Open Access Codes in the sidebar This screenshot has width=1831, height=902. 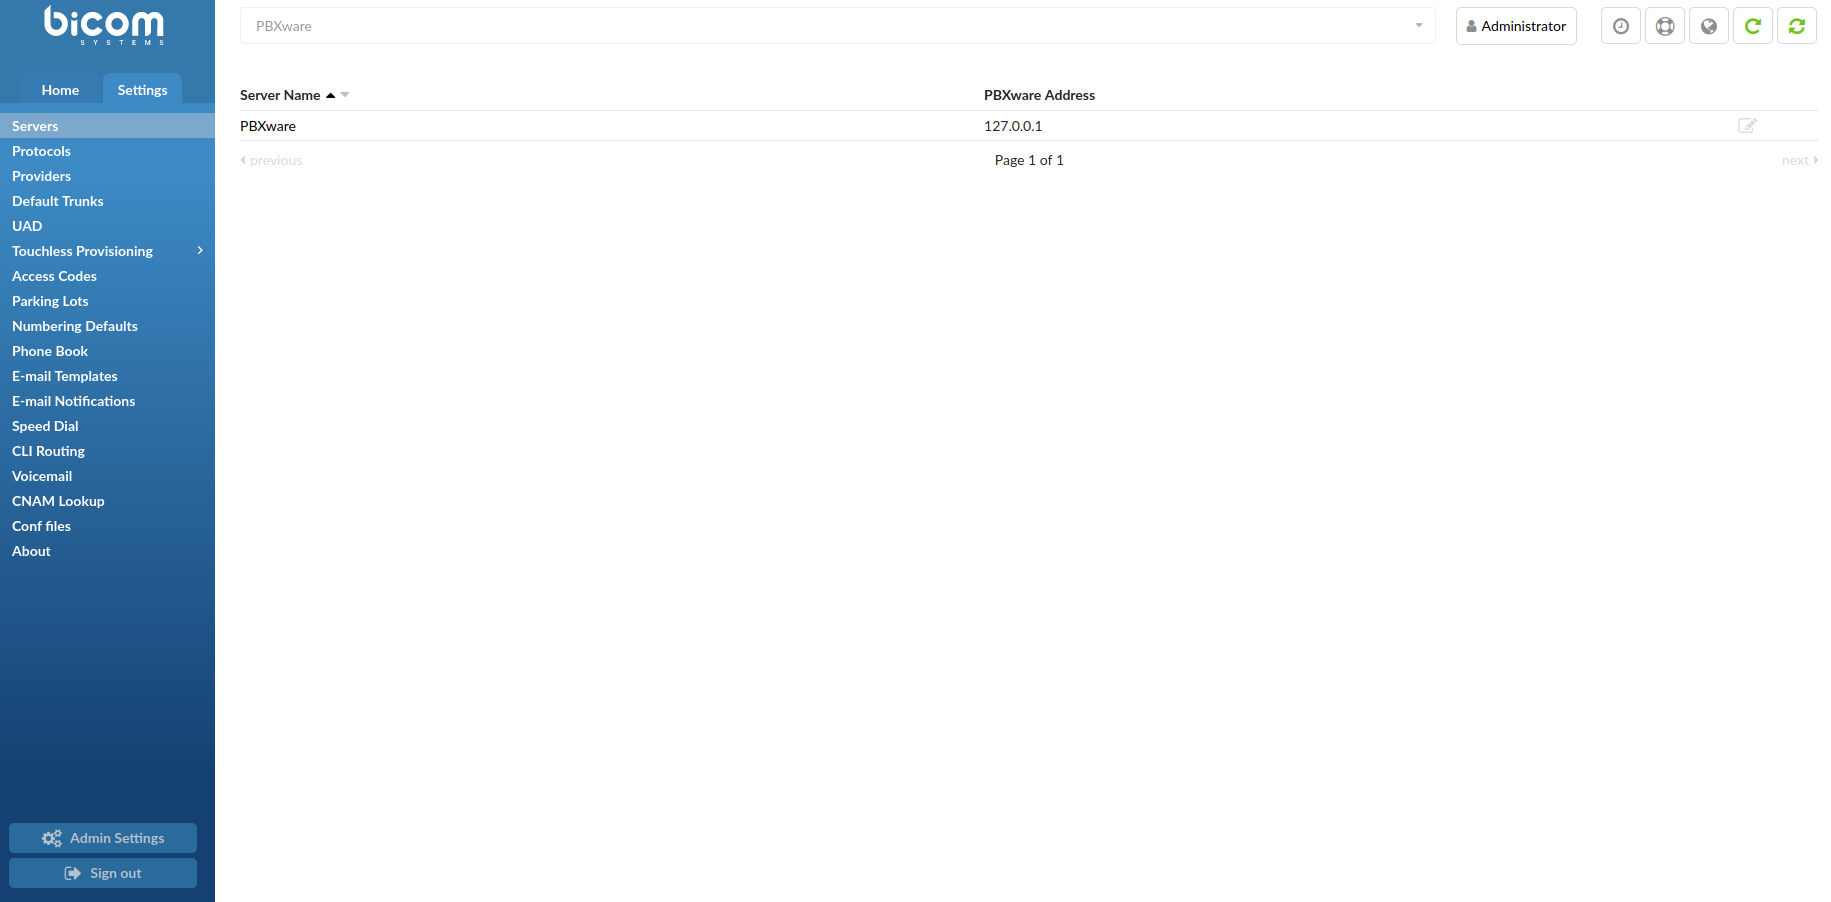[x=107, y=276]
